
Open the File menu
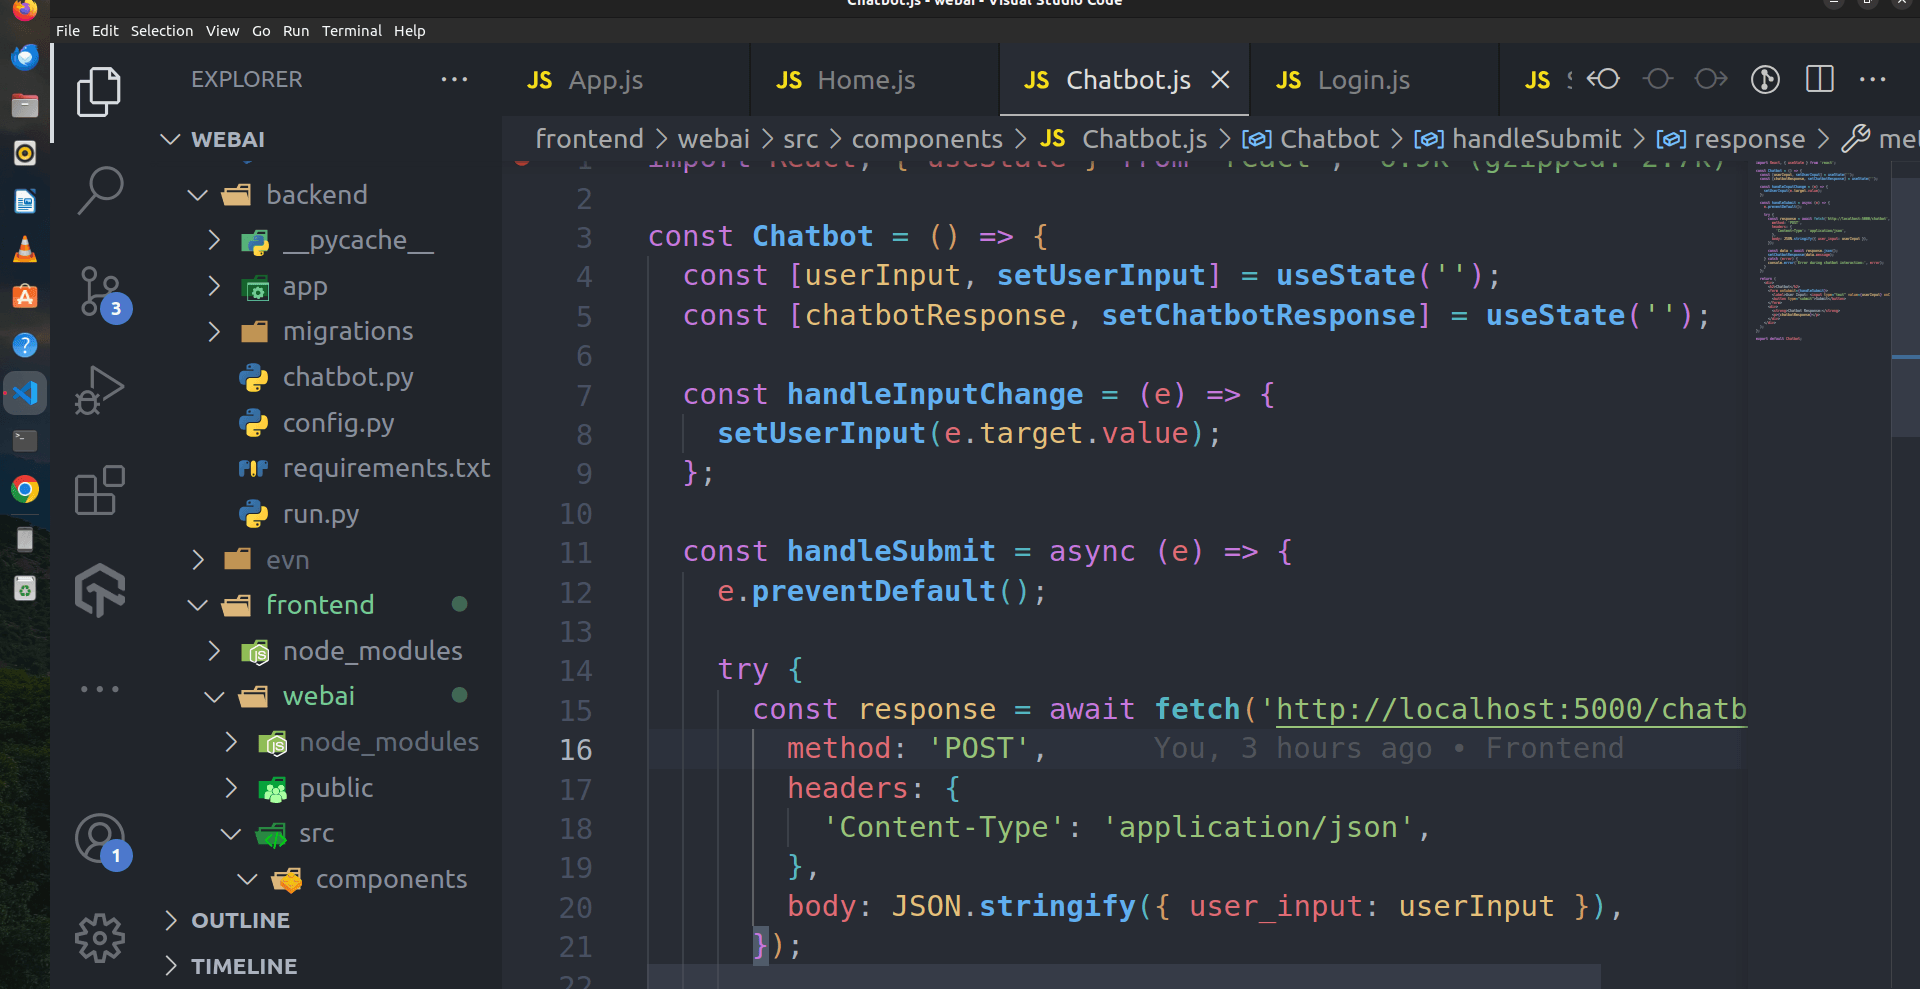pyautogui.click(x=68, y=31)
